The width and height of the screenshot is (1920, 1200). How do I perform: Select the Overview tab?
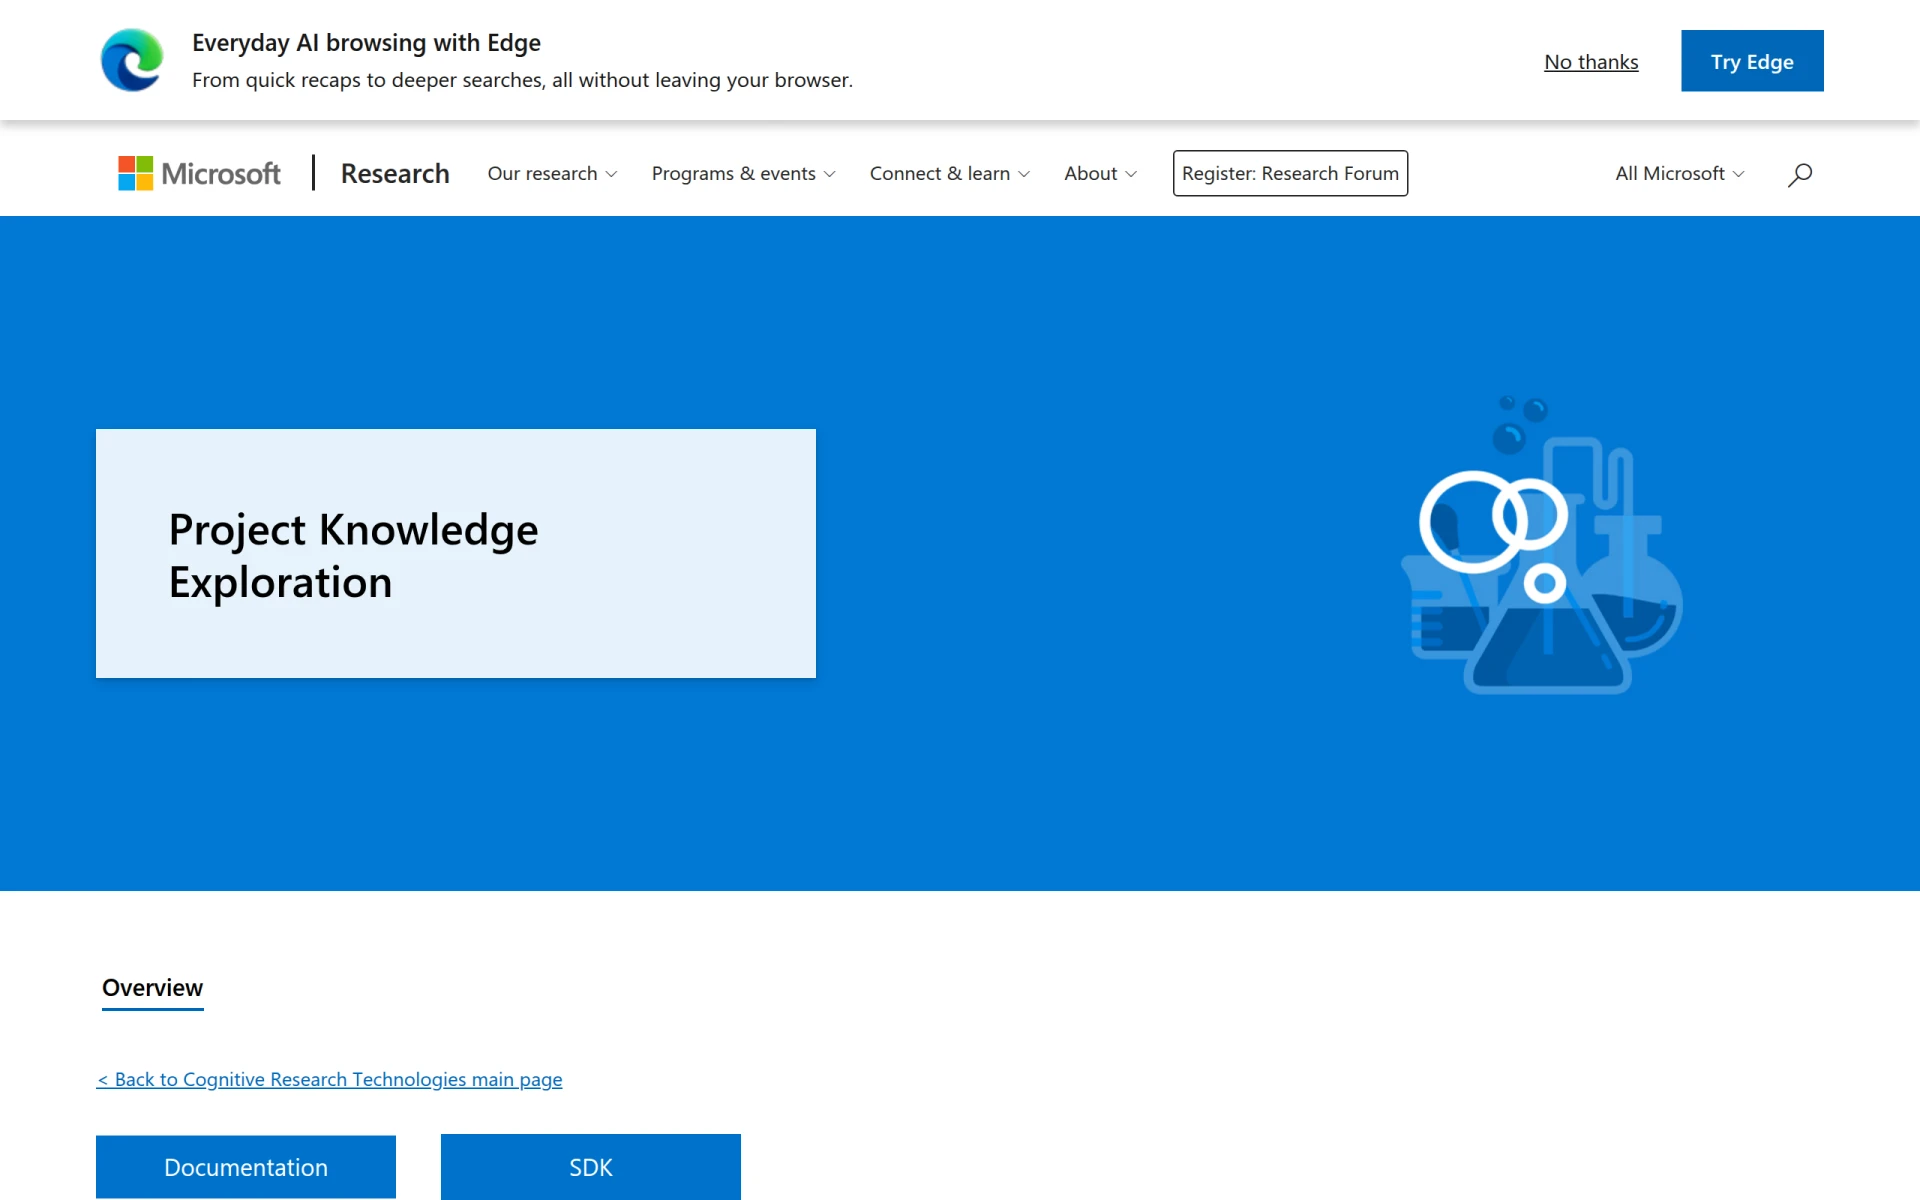(x=152, y=988)
